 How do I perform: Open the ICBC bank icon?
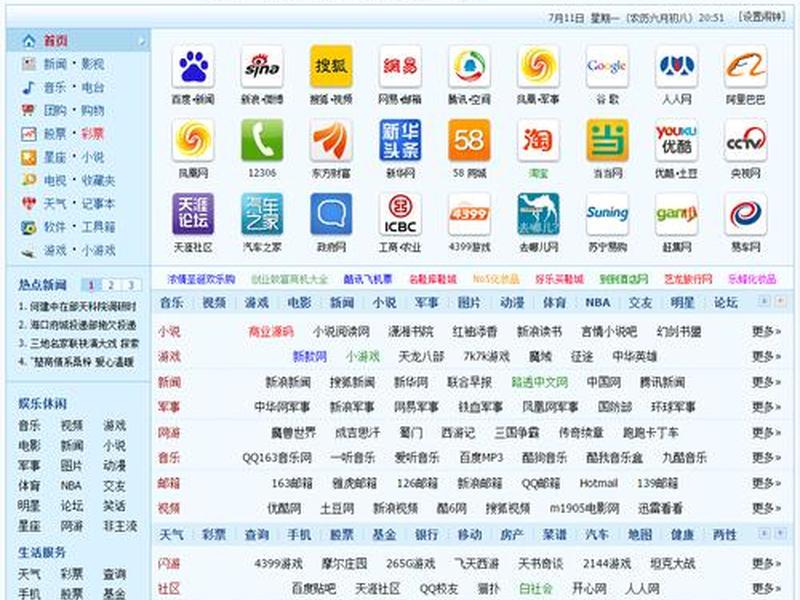coord(400,214)
